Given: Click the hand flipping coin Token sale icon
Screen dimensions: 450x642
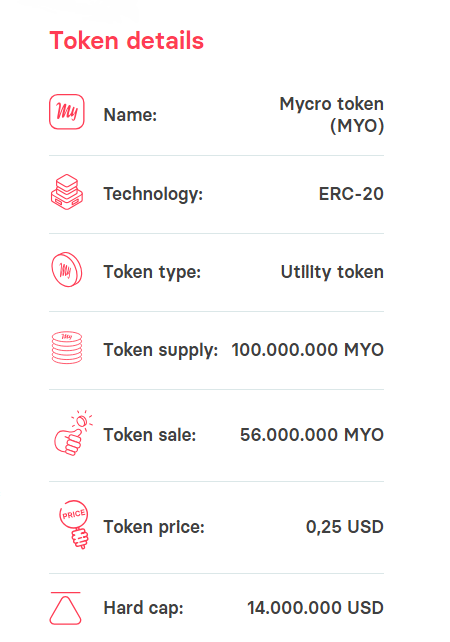Looking at the screenshot, I should [73, 433].
